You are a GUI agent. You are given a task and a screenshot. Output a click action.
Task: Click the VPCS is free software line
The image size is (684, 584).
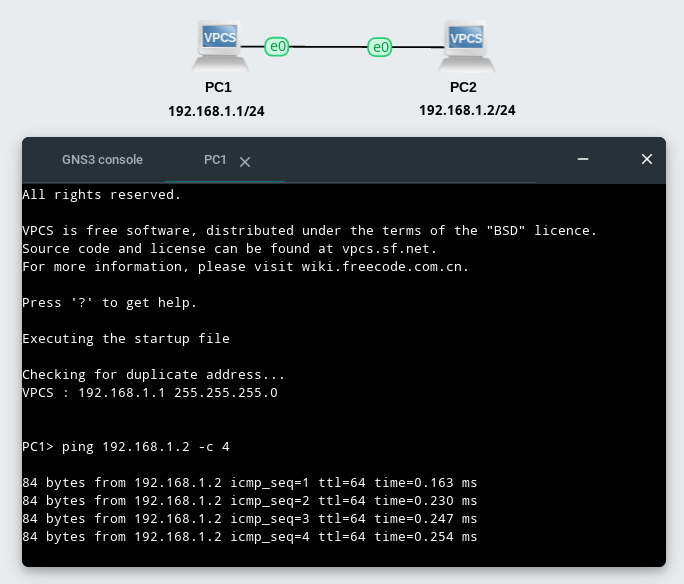(x=309, y=230)
